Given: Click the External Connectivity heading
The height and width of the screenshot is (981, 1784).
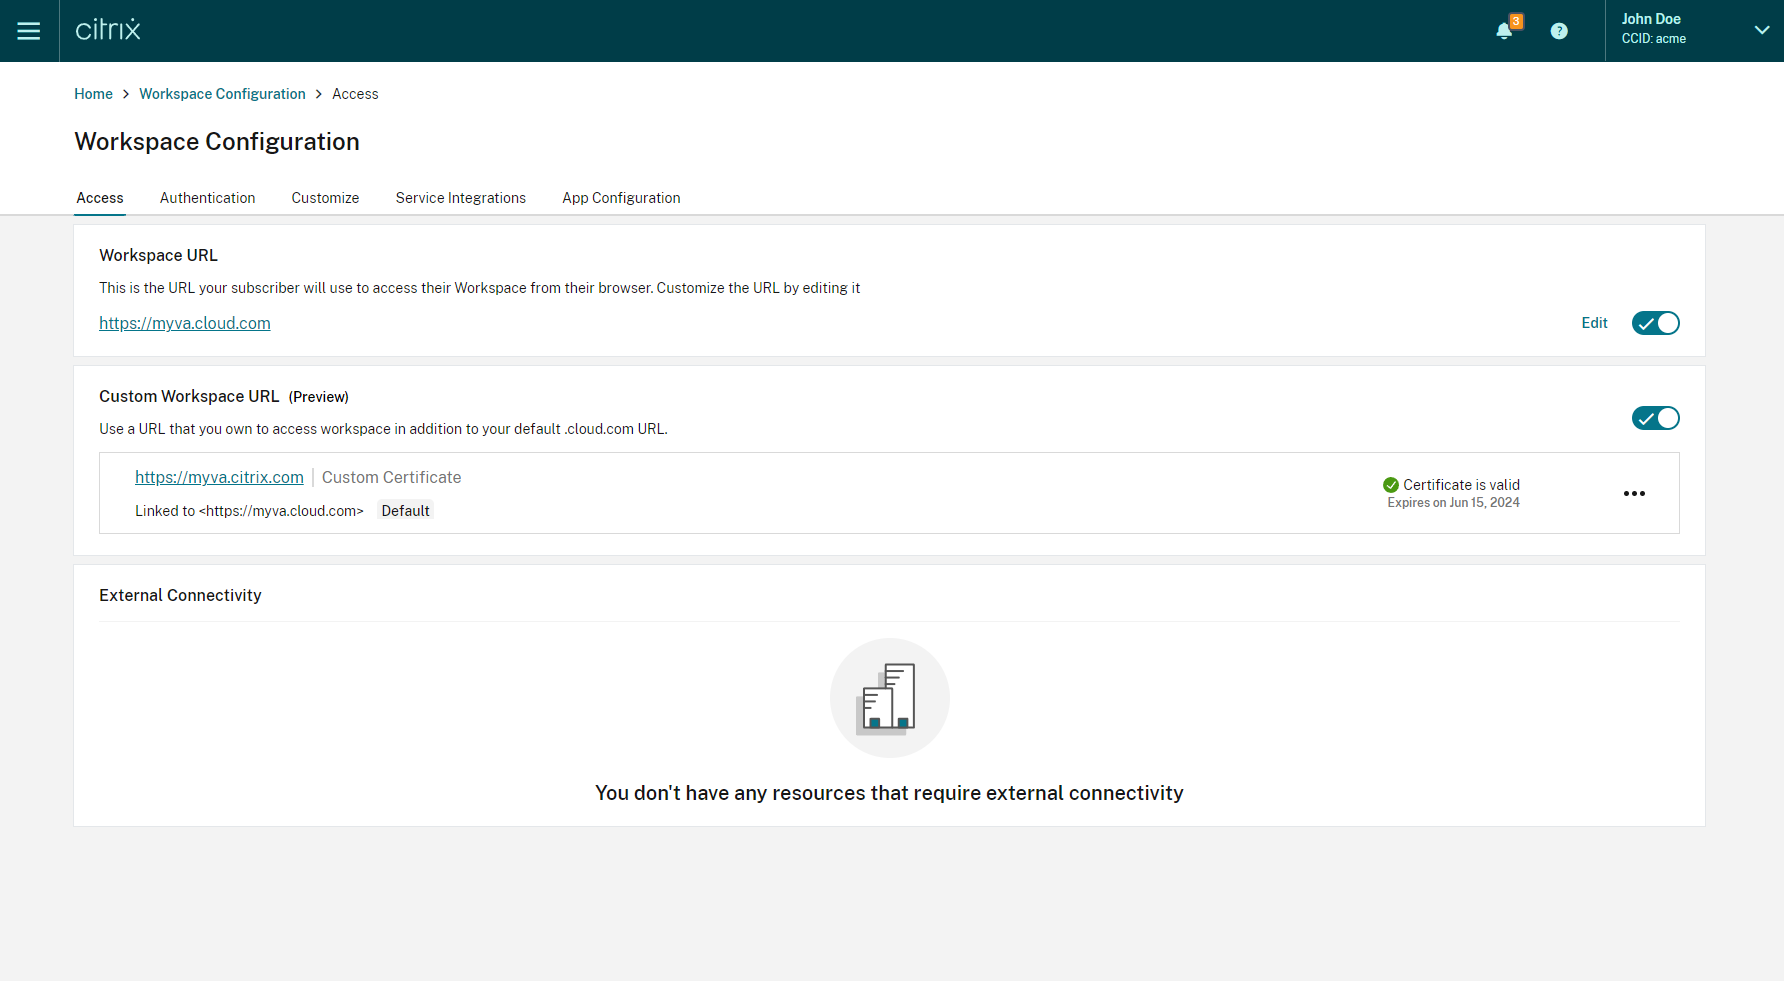Looking at the screenshot, I should coord(180,595).
